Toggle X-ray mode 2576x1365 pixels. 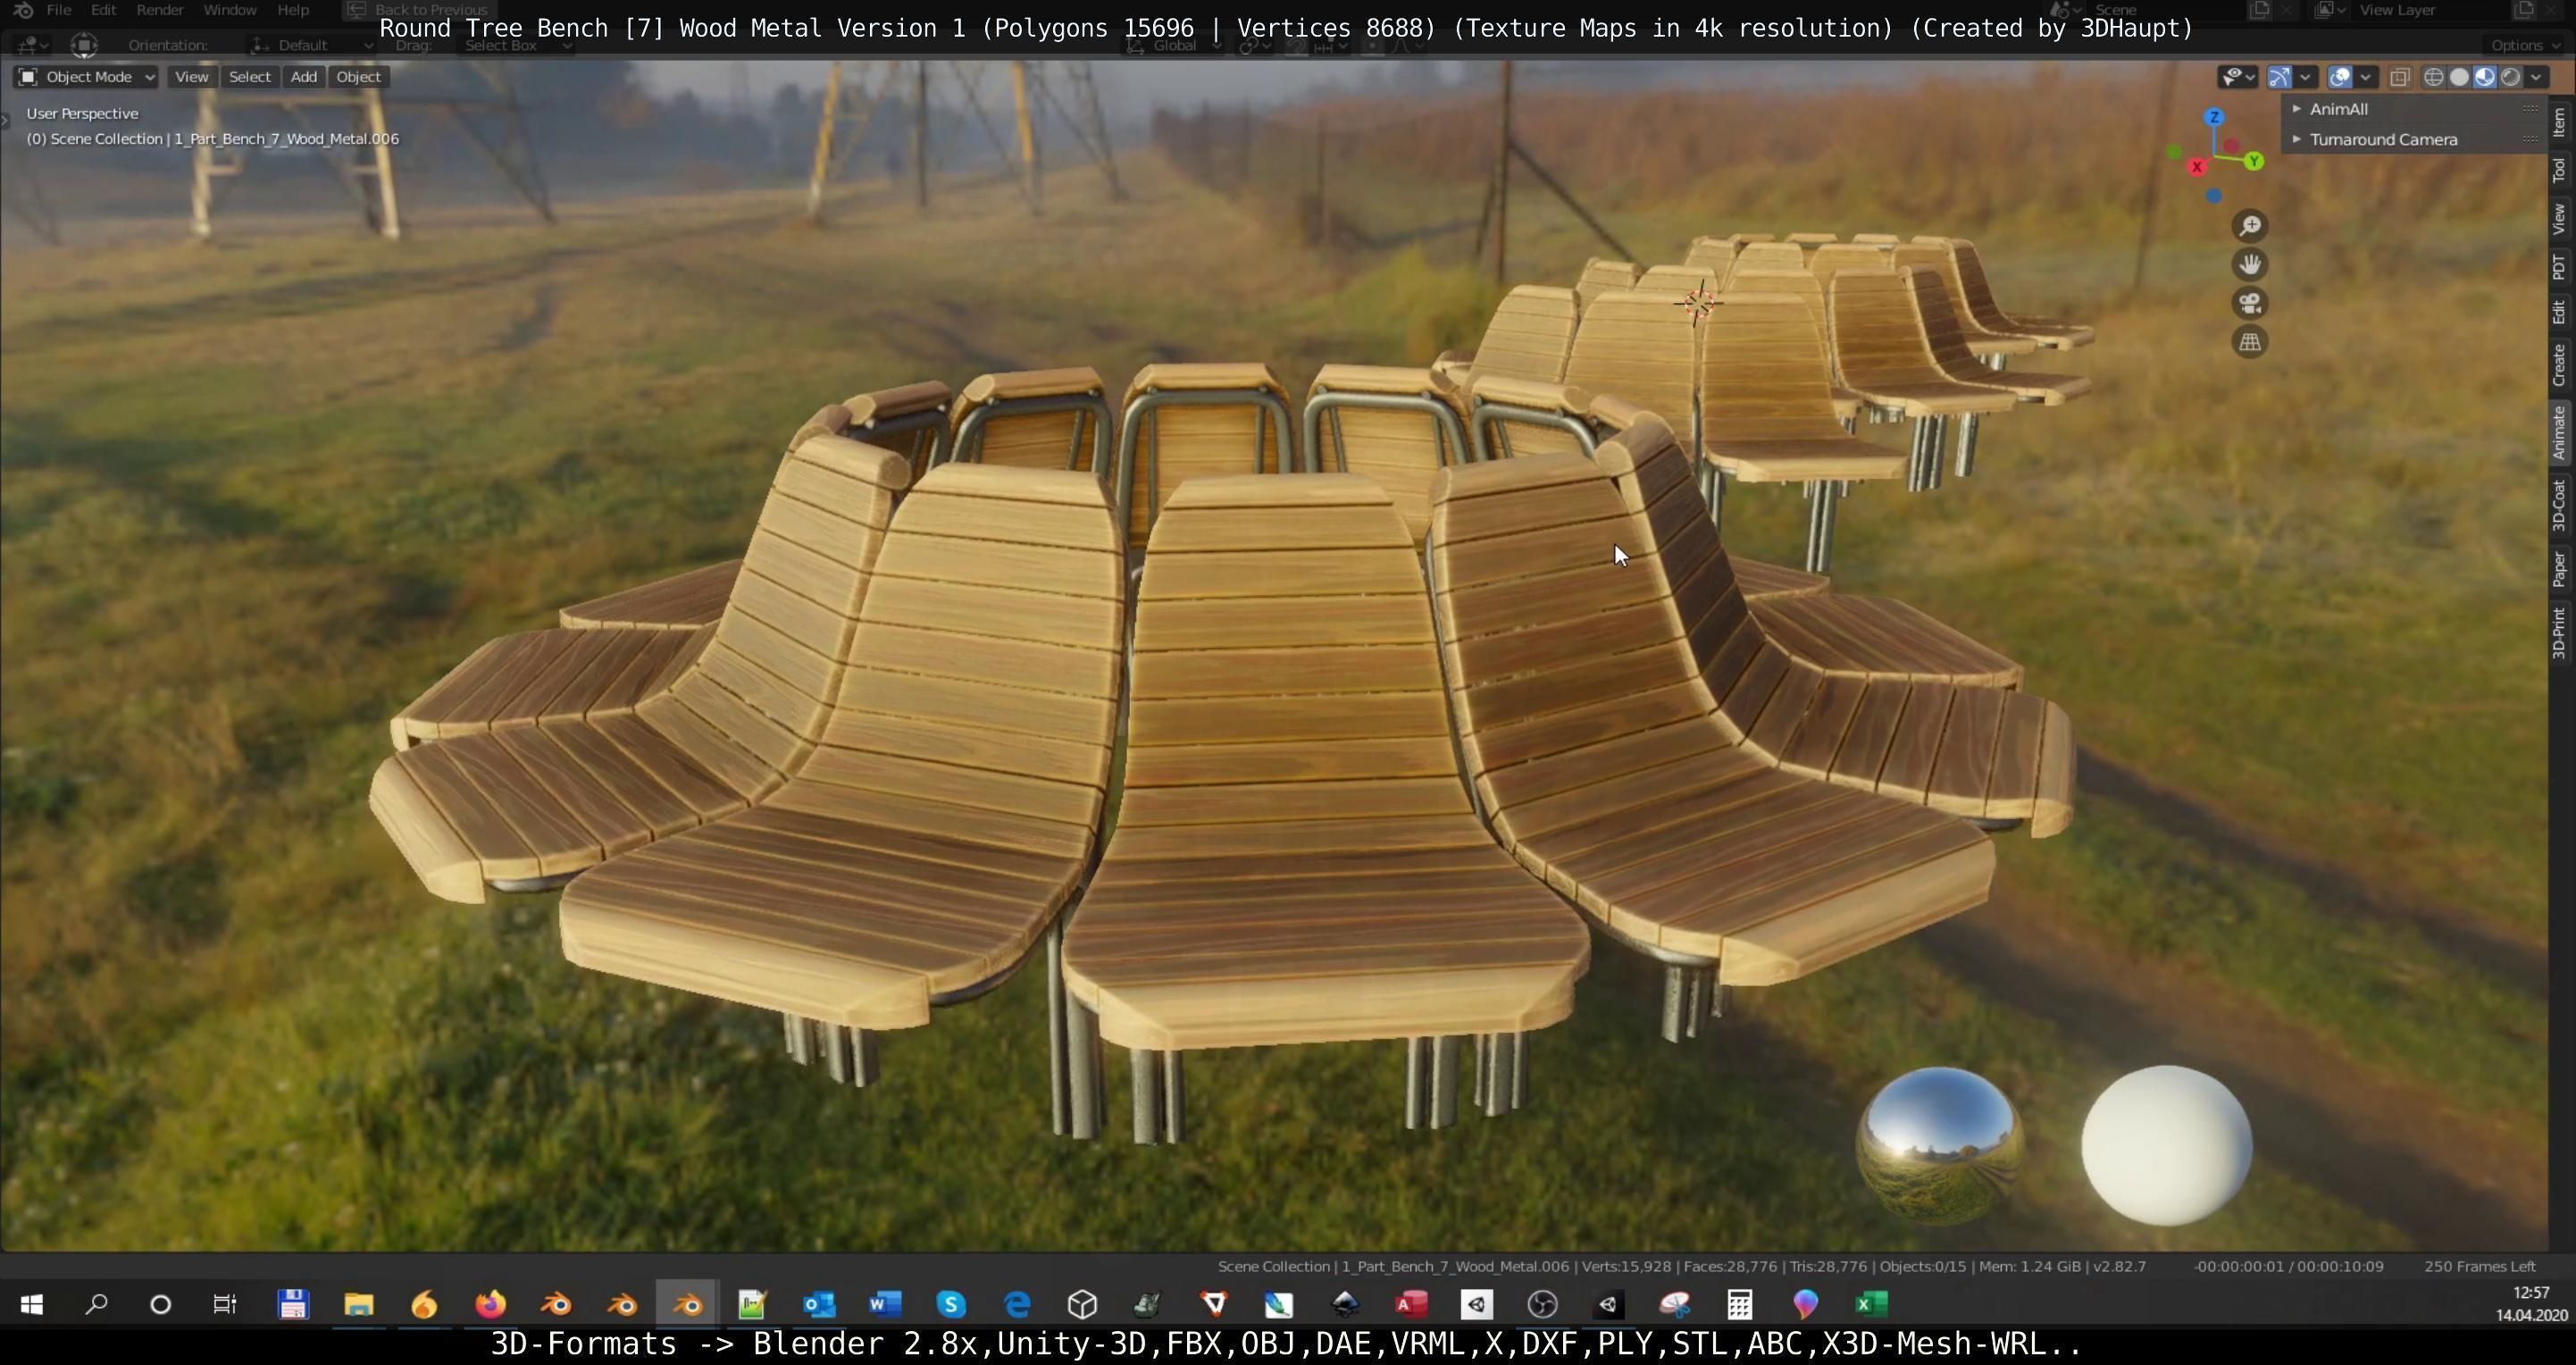2400,77
